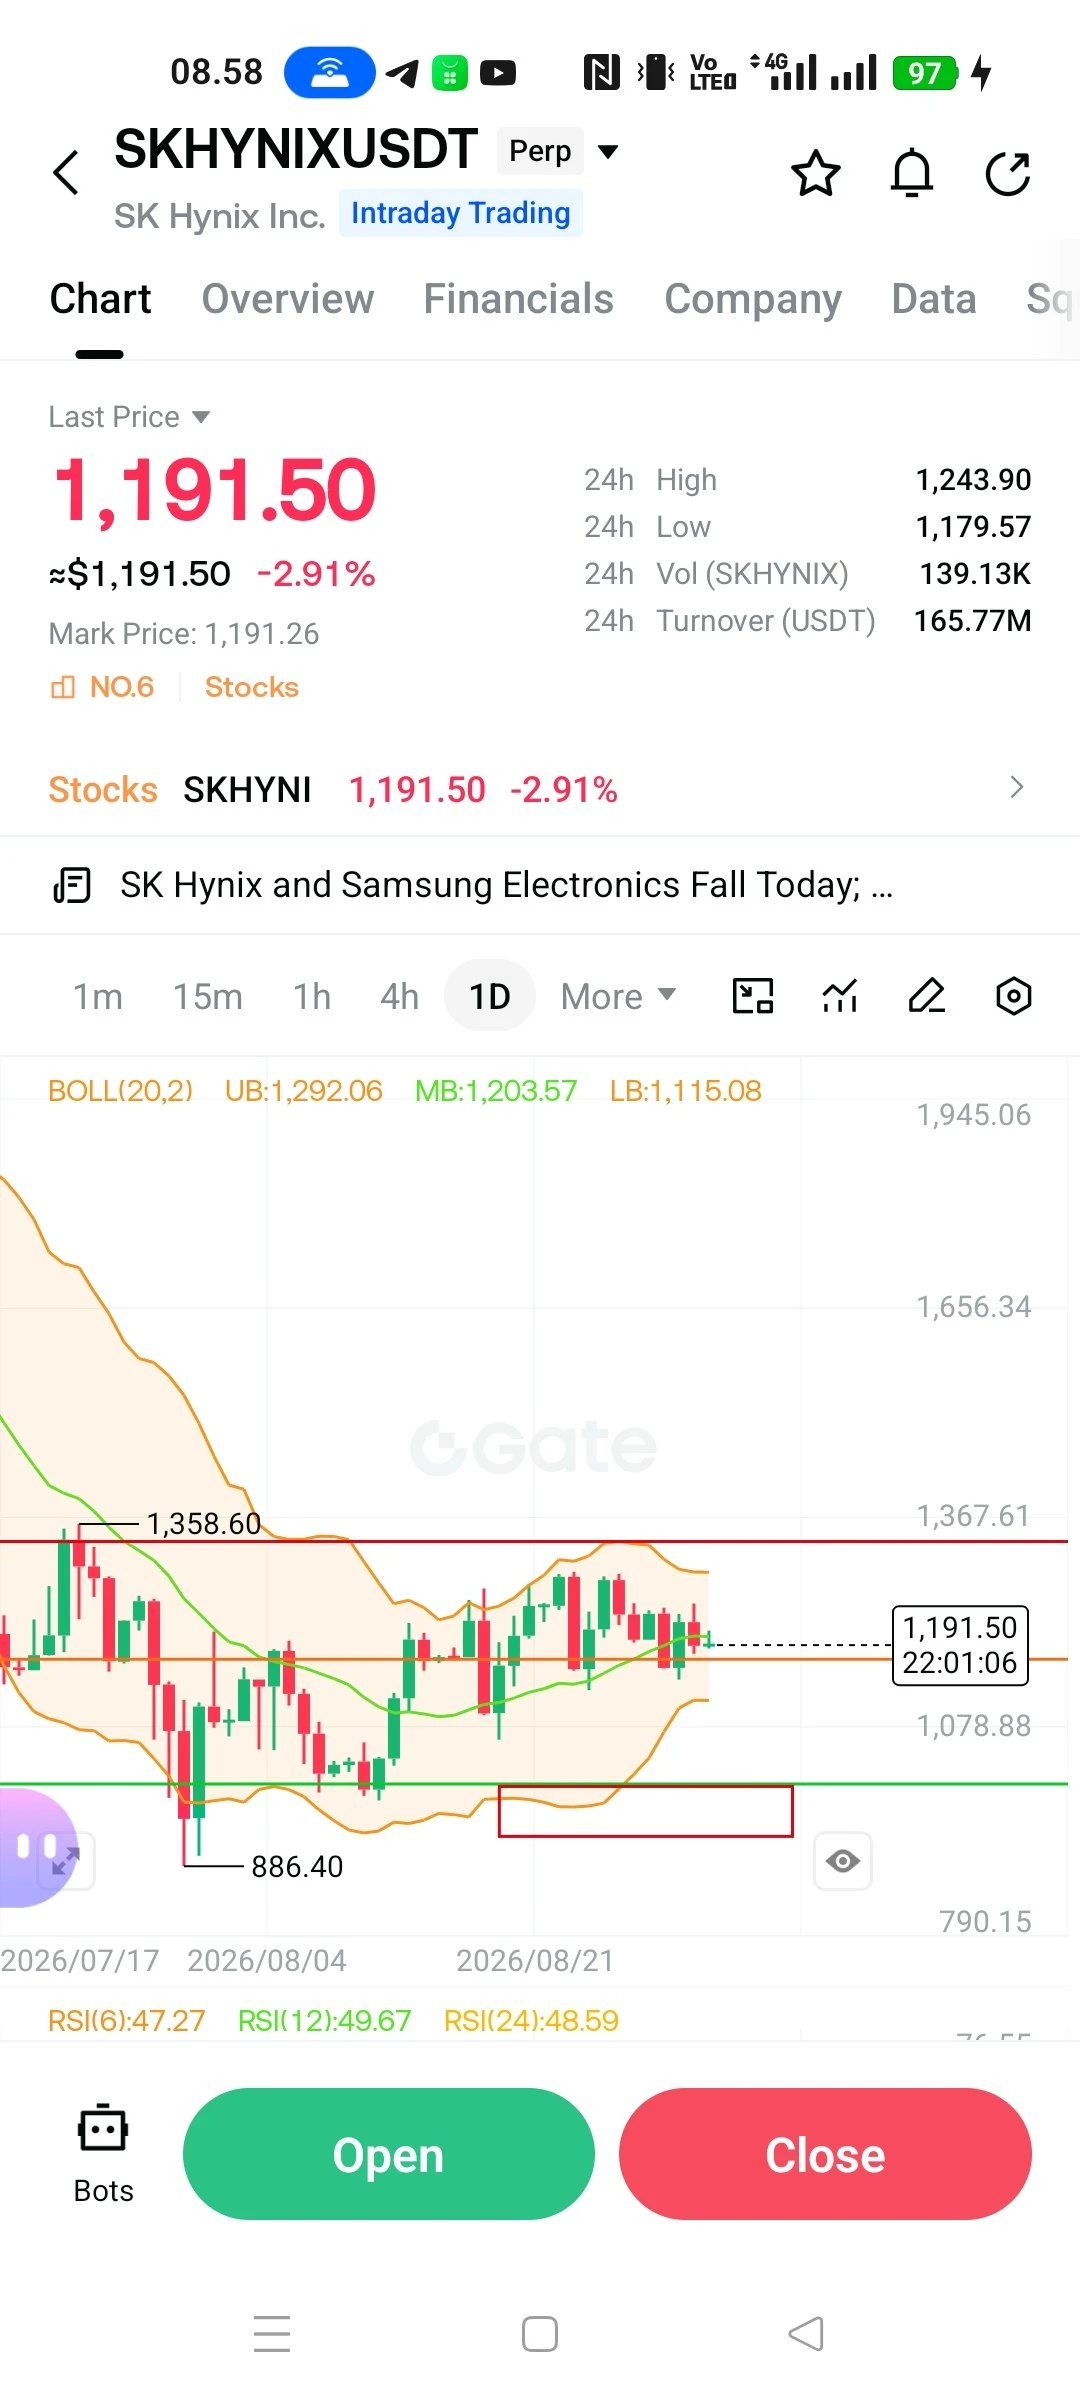This screenshot has height=2400, width=1080.
Task: Tap Android recent apps menu button
Action: coord(272,2334)
